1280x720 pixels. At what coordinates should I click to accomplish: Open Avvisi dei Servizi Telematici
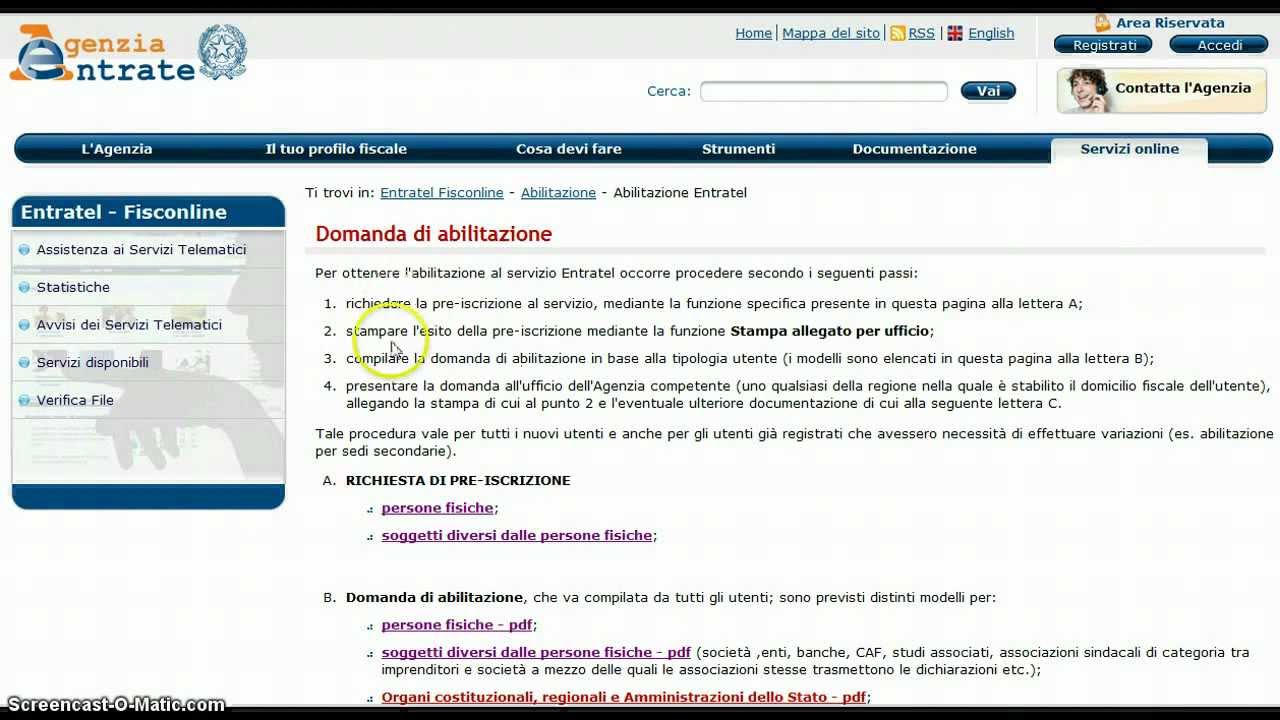coord(129,324)
